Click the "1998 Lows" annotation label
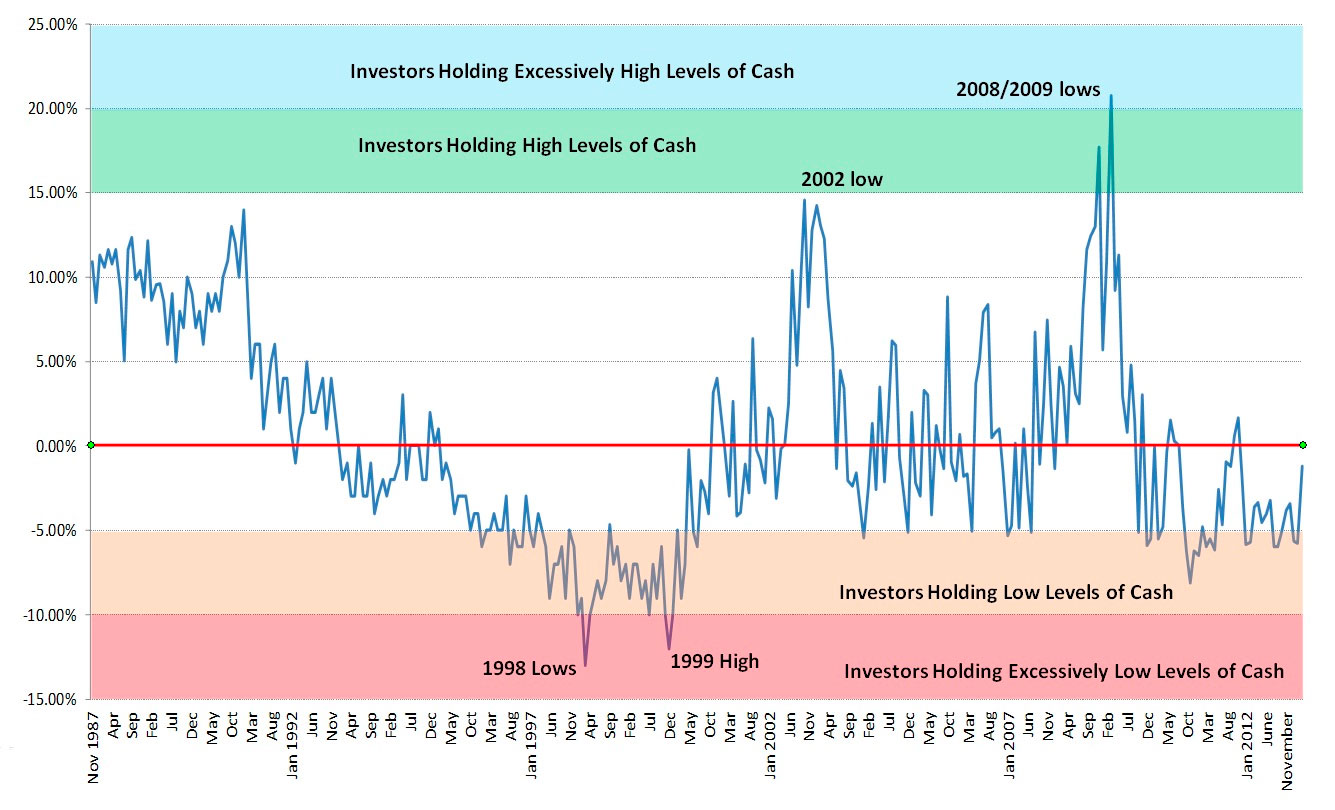Image resolution: width=1335 pixels, height=810 pixels. (x=529, y=668)
